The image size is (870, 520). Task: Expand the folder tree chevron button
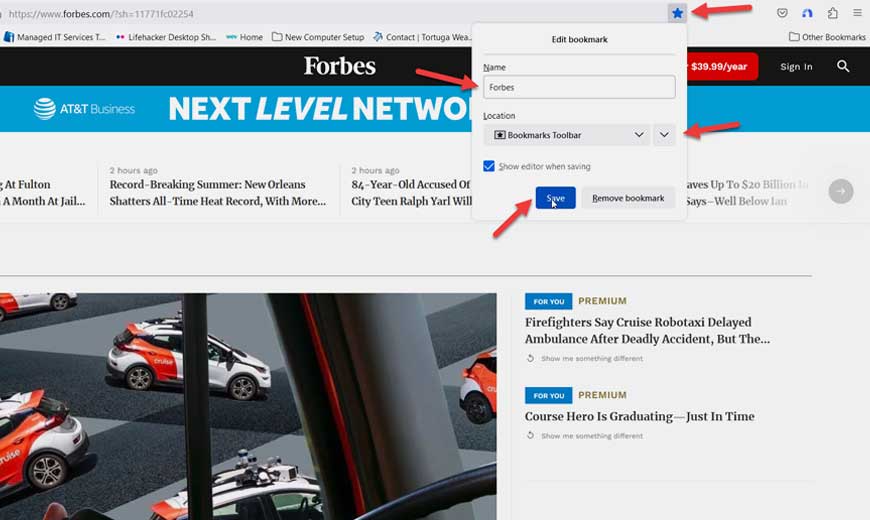[x=664, y=135]
